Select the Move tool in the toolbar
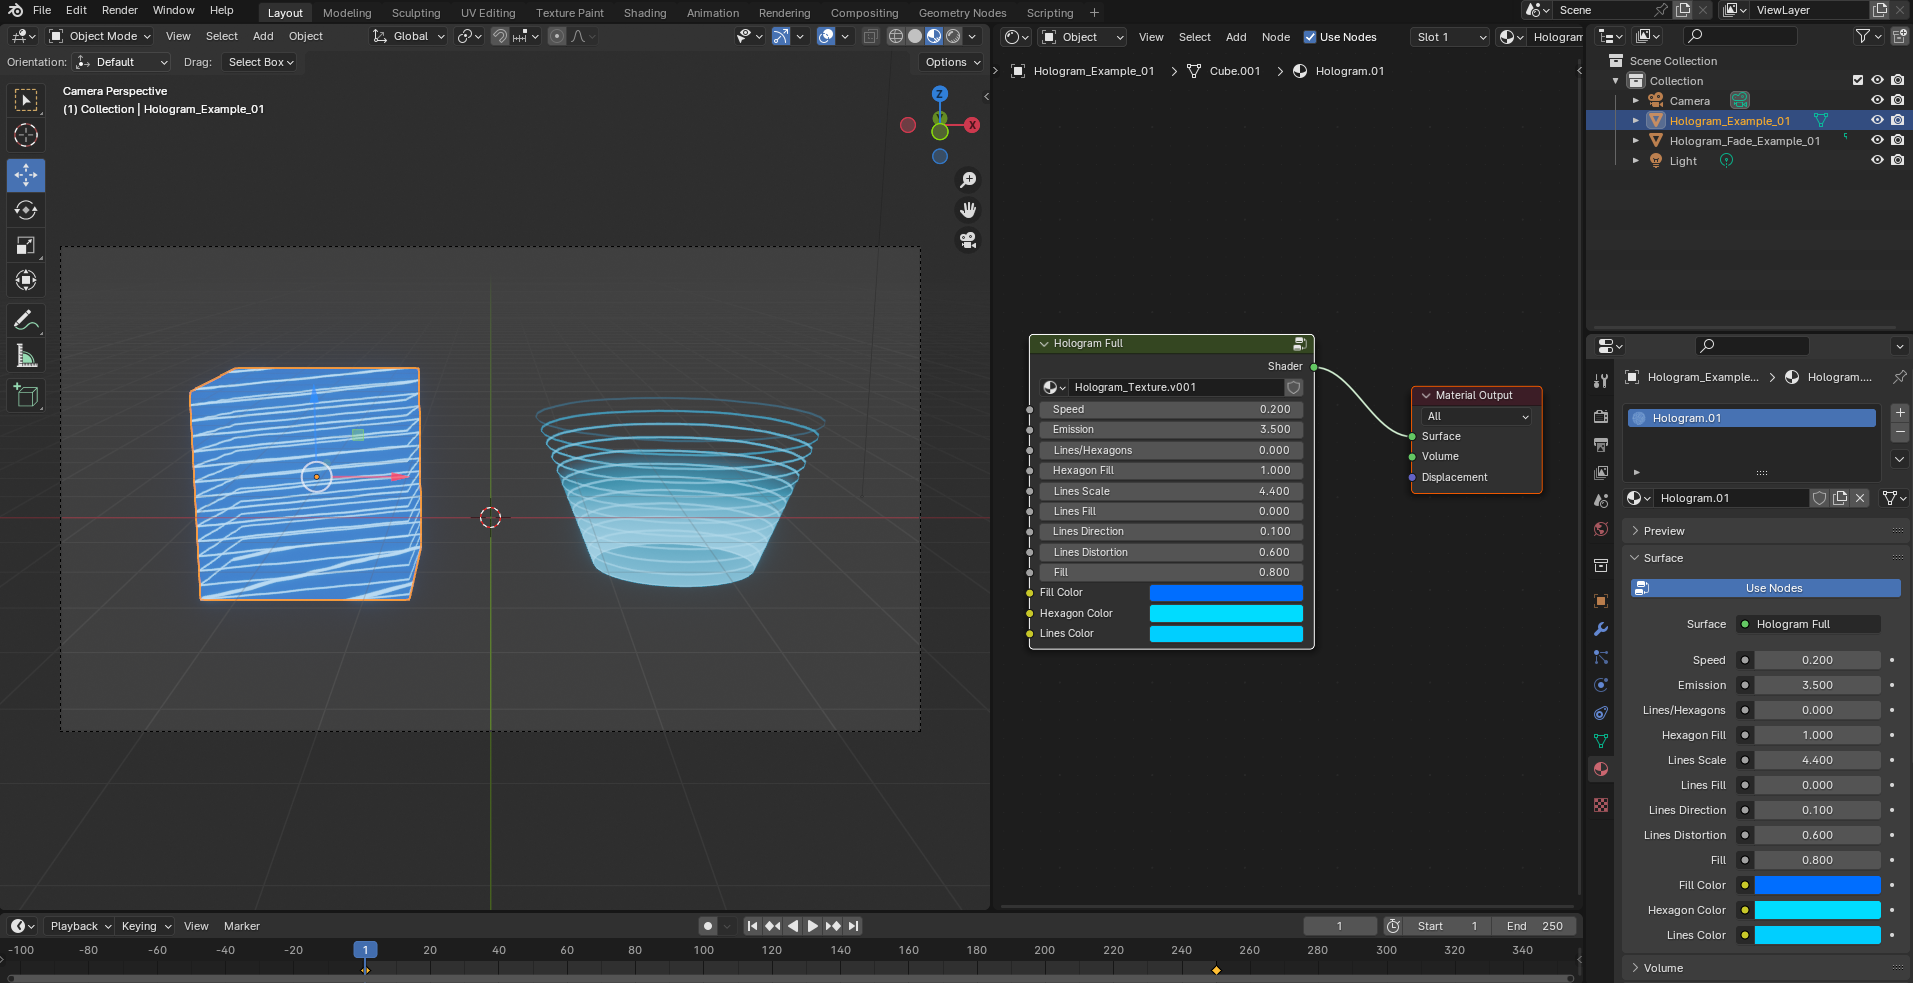 click(26, 175)
